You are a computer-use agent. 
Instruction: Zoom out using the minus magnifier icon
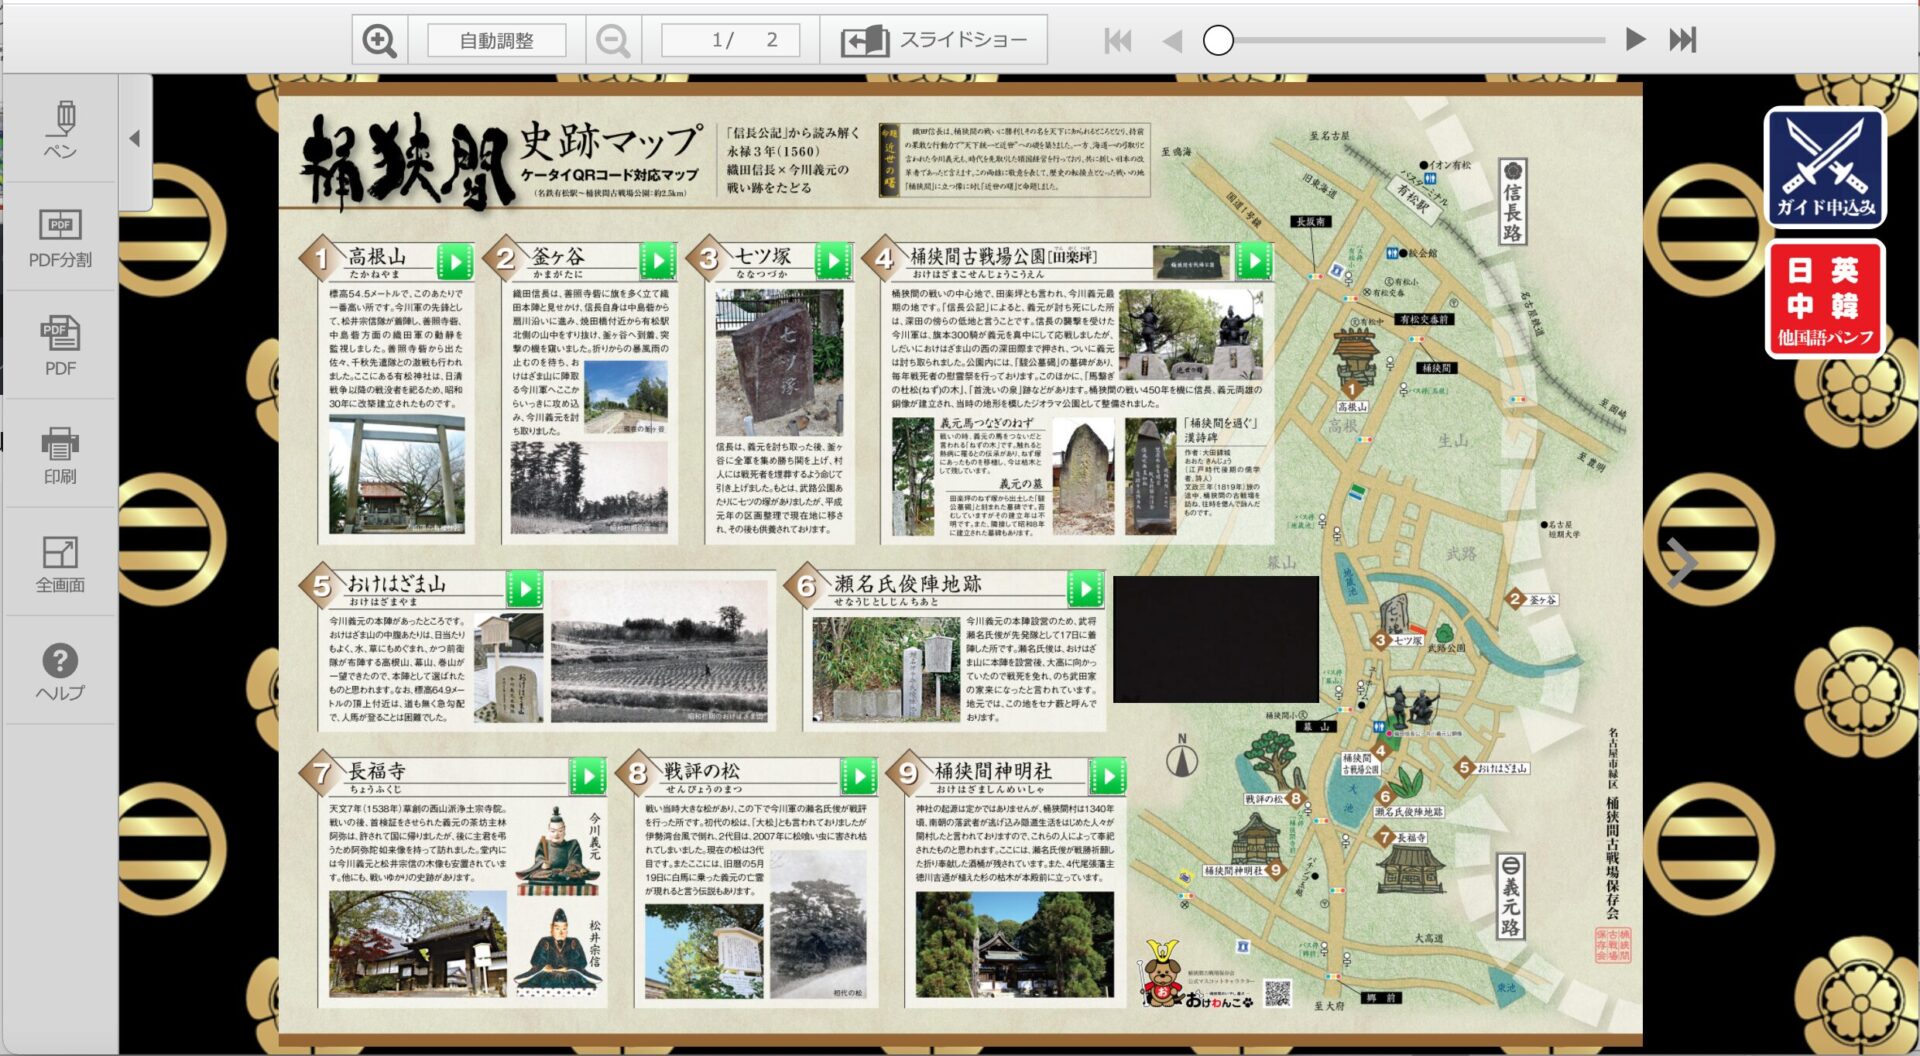click(612, 40)
